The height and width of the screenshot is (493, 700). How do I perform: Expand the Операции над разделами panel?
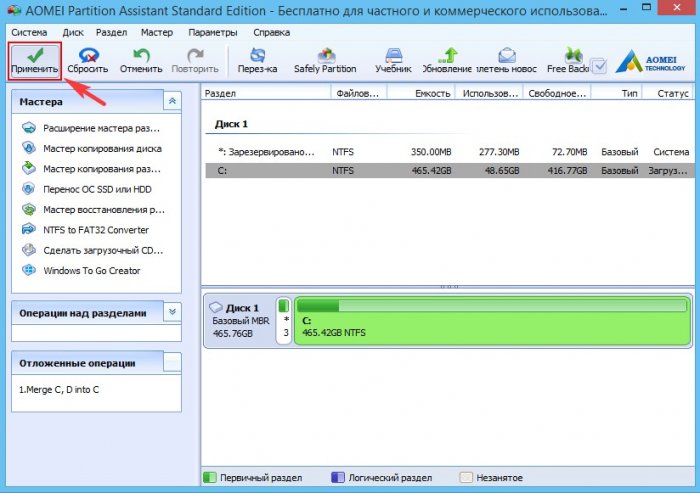pos(172,312)
